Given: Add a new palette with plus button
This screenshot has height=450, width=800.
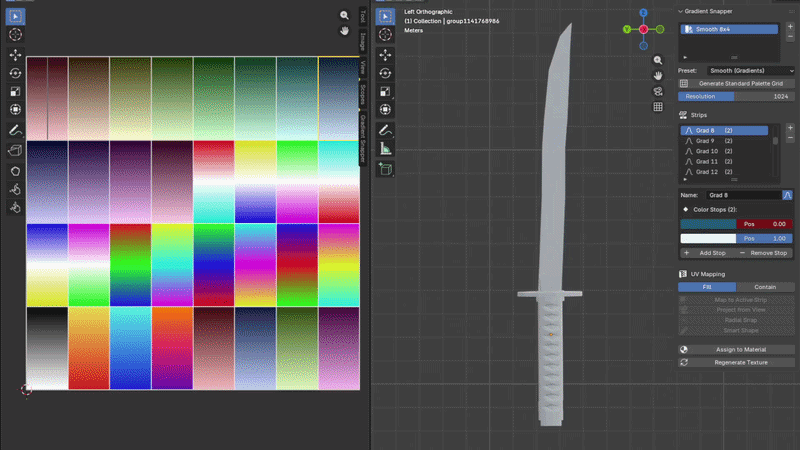Looking at the screenshot, I should click(790, 27).
